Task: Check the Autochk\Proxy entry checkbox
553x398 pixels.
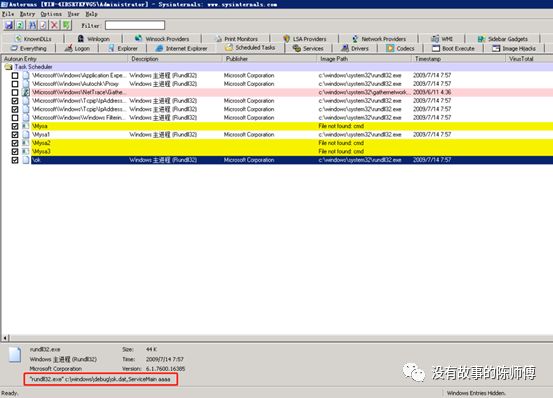Action: [x=15, y=84]
